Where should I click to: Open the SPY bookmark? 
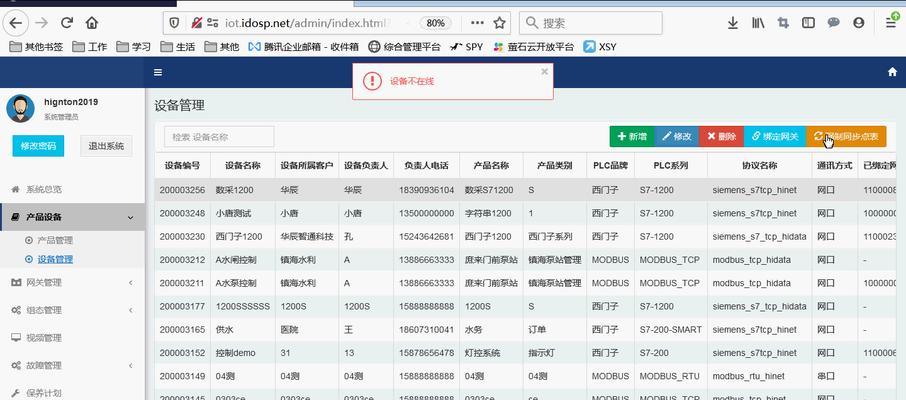[x=466, y=47]
